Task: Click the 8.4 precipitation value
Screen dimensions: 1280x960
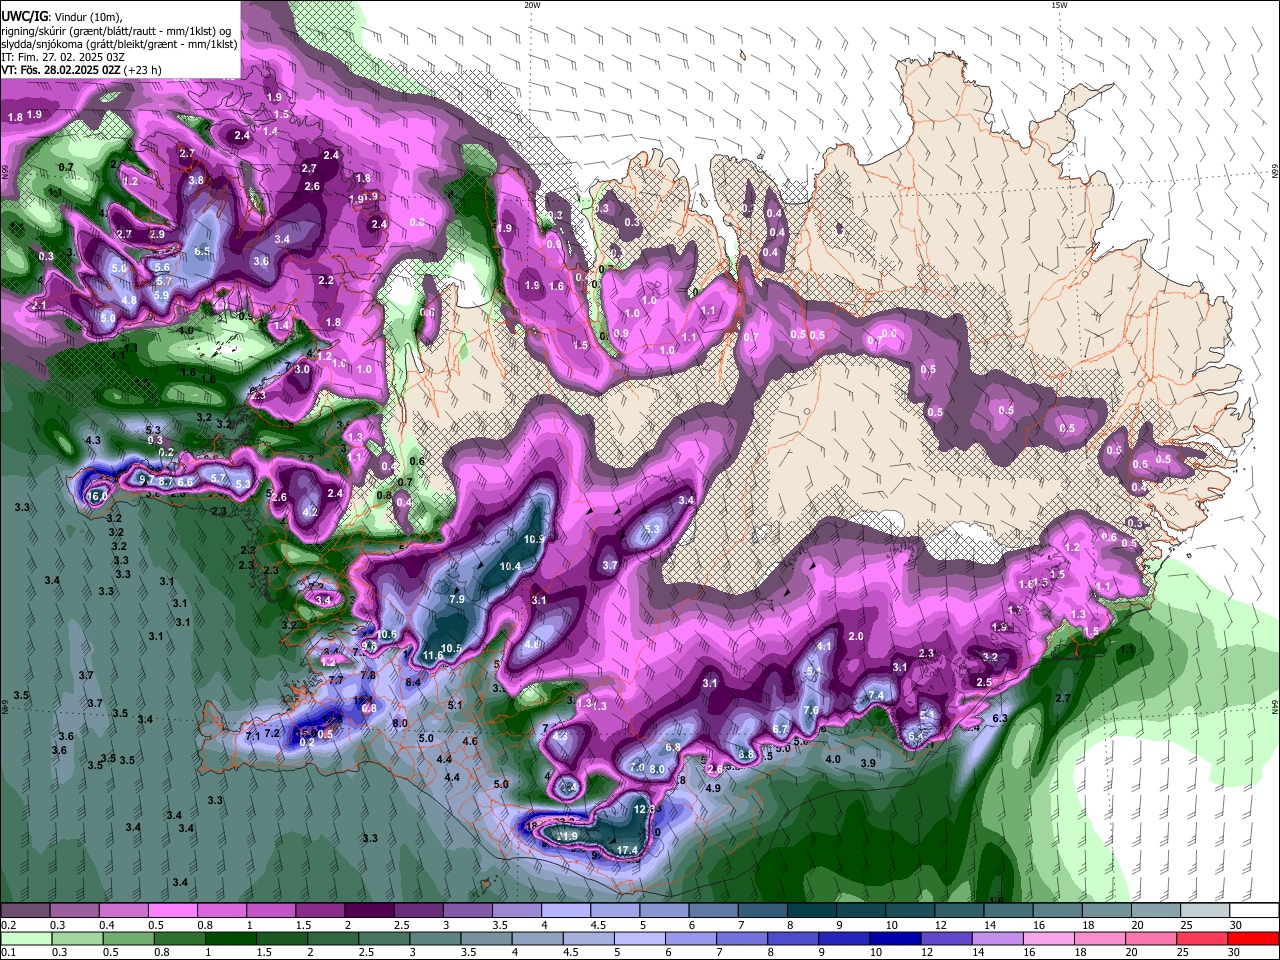Action: [413, 682]
